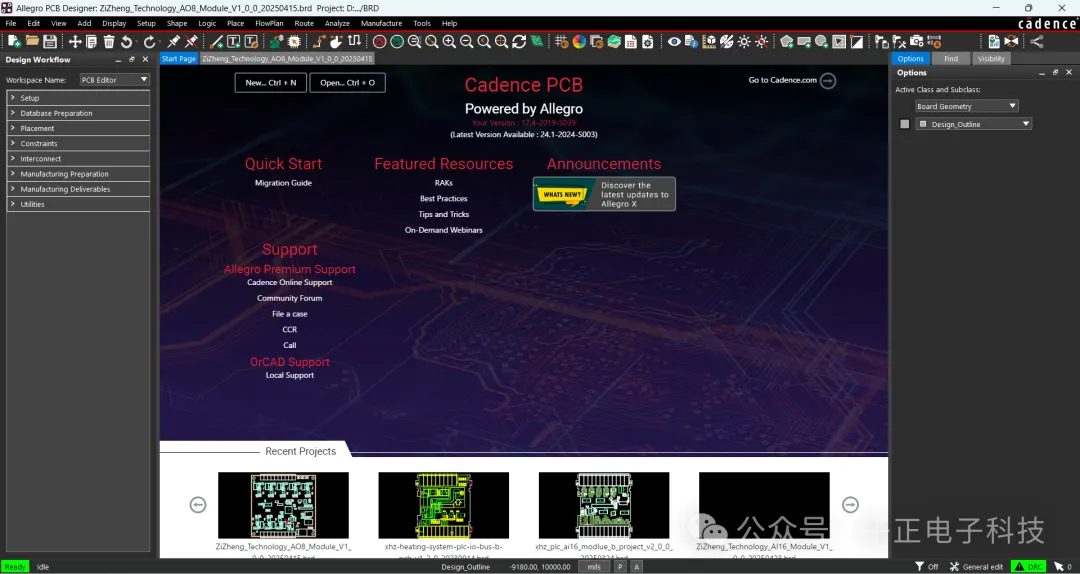Expand the Interconnect workflow section
This screenshot has width=1080, height=574.
click(x=78, y=158)
